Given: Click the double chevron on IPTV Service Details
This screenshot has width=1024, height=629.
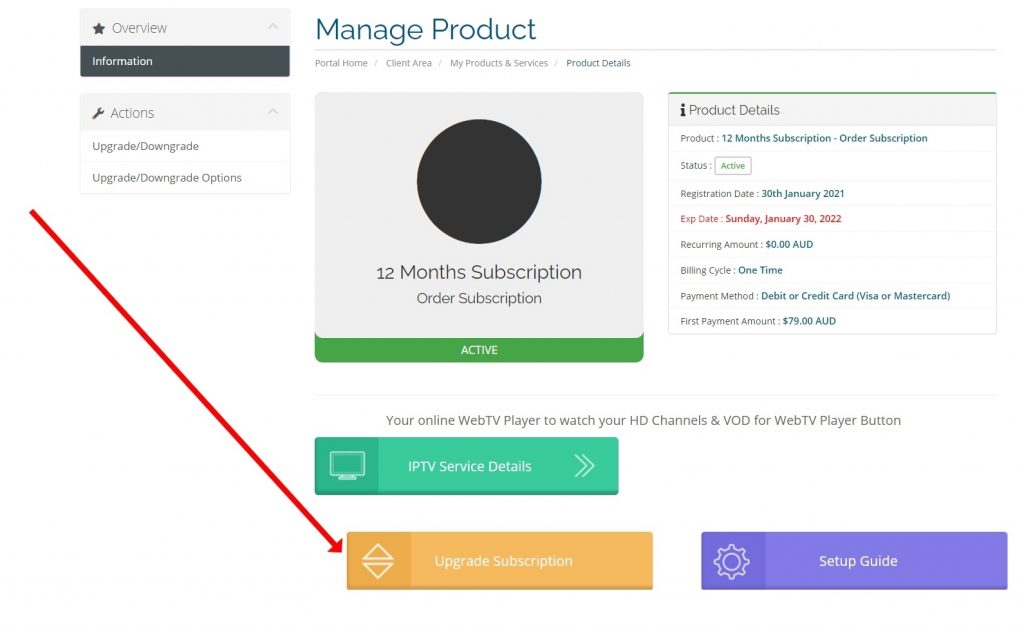Looking at the screenshot, I should (x=585, y=465).
